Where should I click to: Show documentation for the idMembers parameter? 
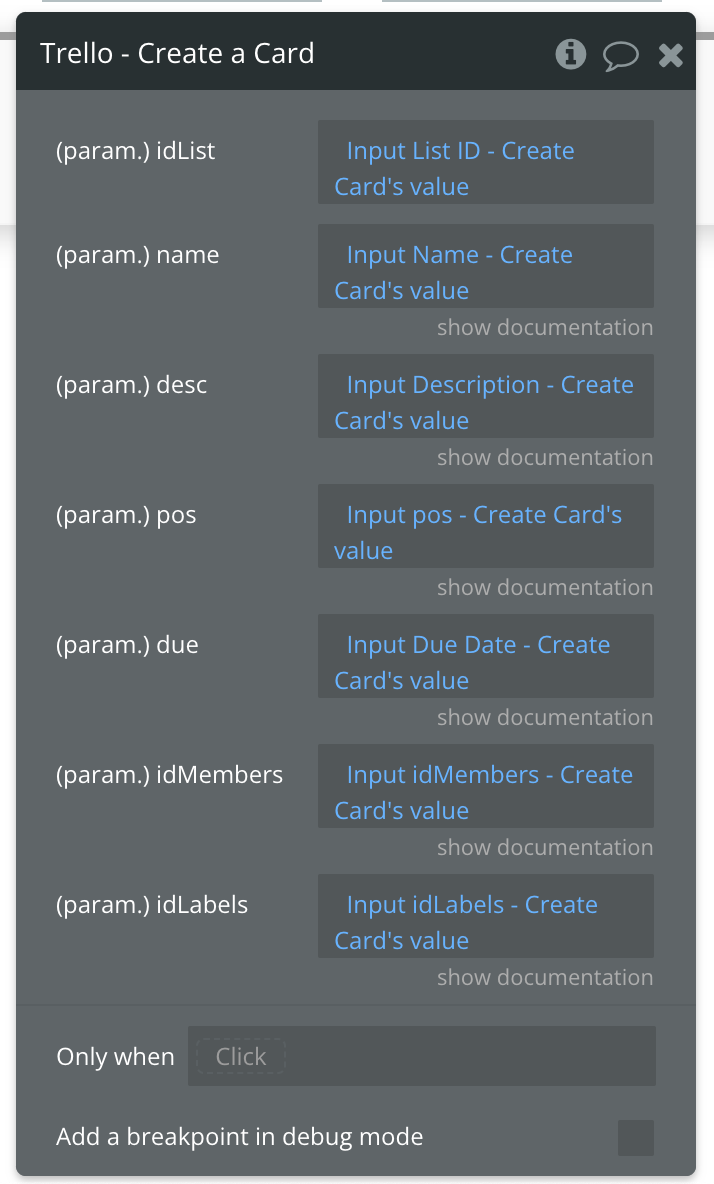pyautogui.click(x=545, y=846)
